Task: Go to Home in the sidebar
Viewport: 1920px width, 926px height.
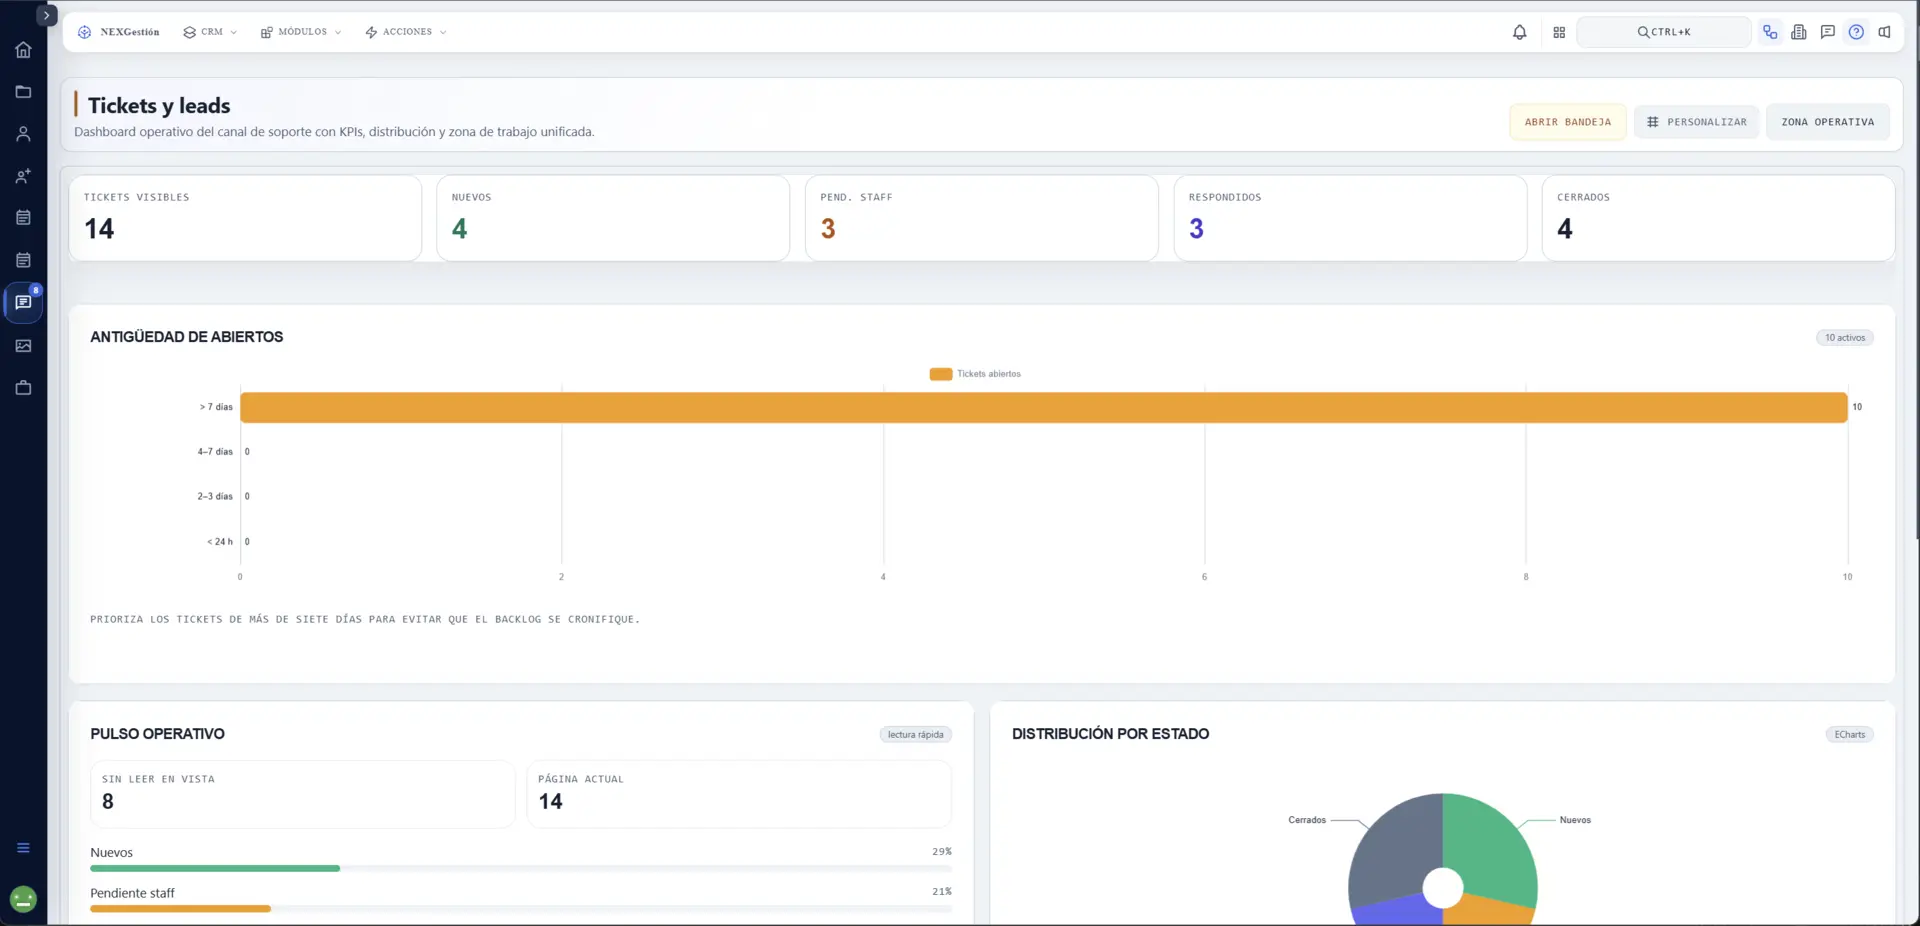Action: pyautogui.click(x=23, y=50)
